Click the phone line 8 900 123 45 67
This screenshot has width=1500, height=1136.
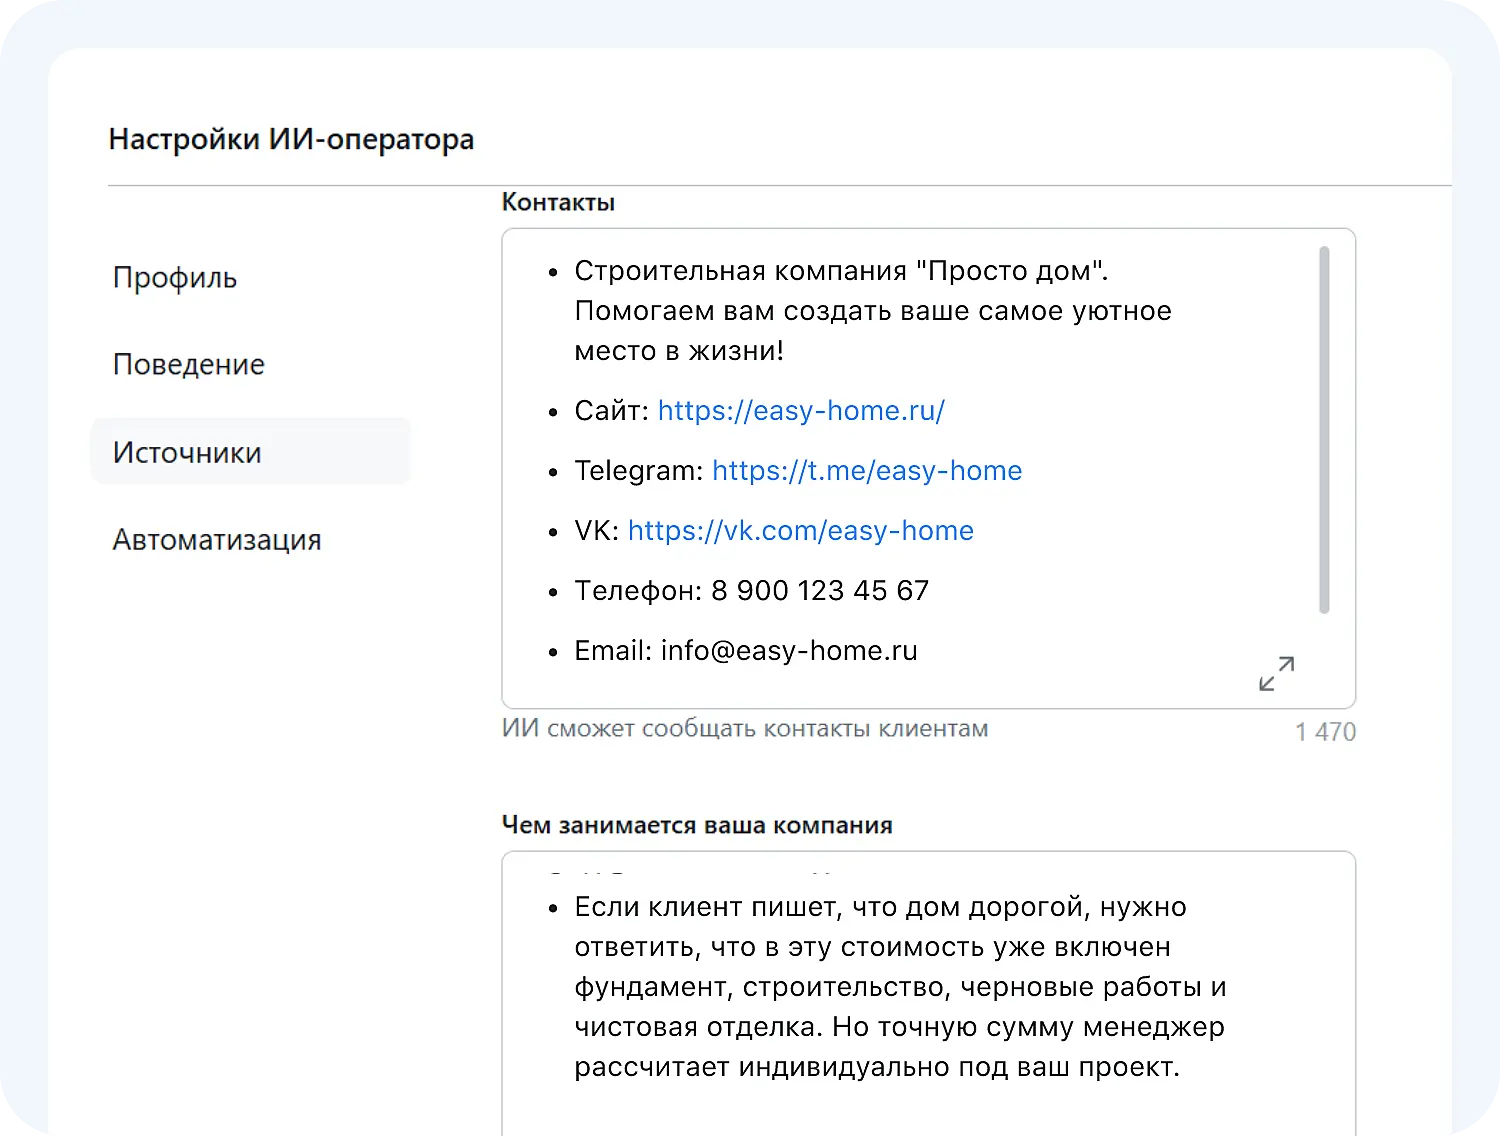[751, 591]
